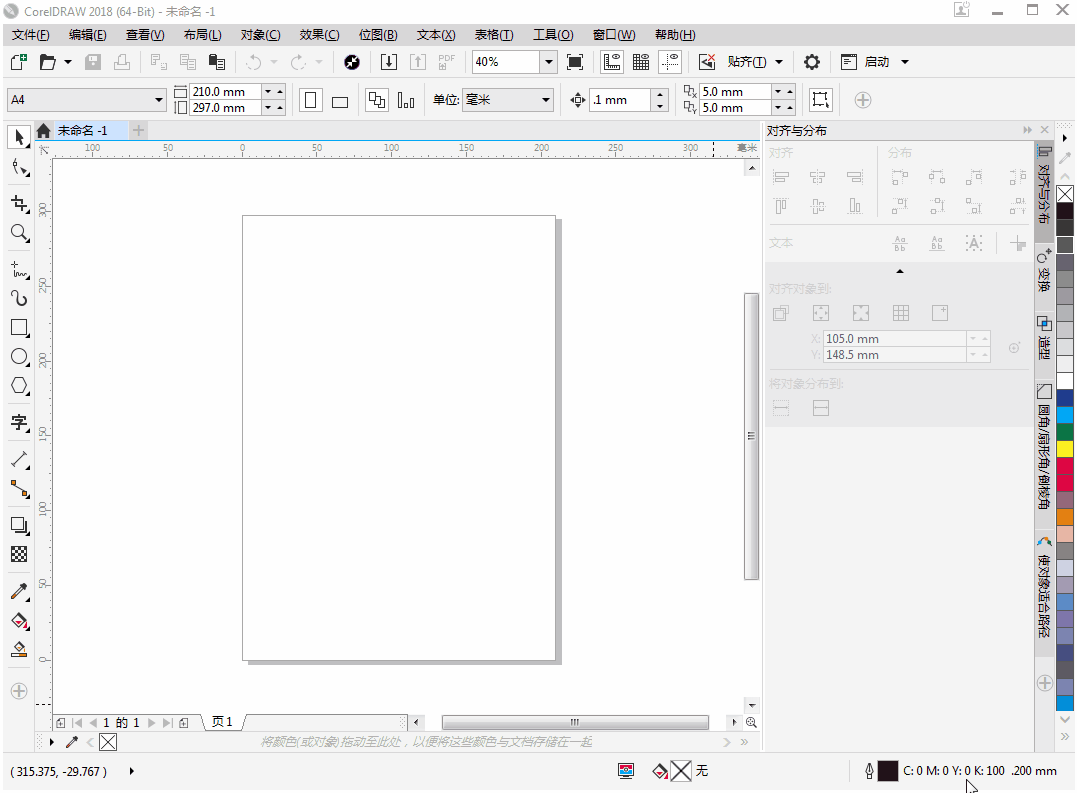Open the A4 page size dropdown
Viewport: 1077px width, 793px height.
click(159, 100)
